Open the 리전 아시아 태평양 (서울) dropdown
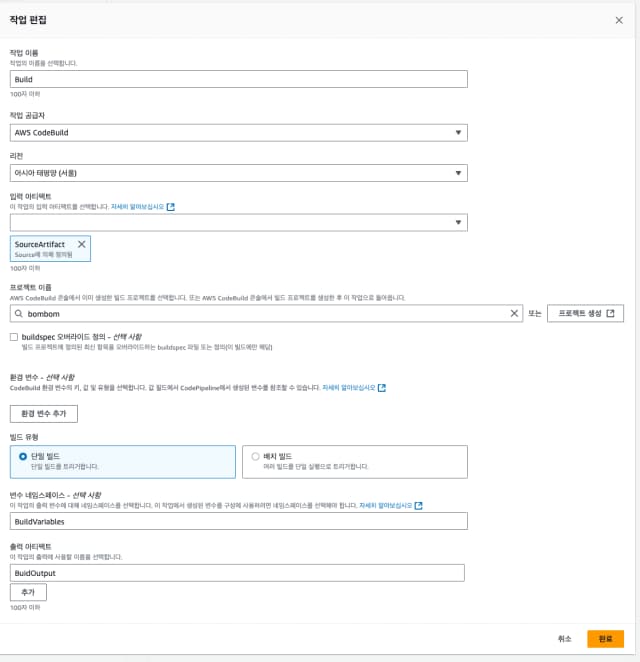 pyautogui.click(x=239, y=173)
